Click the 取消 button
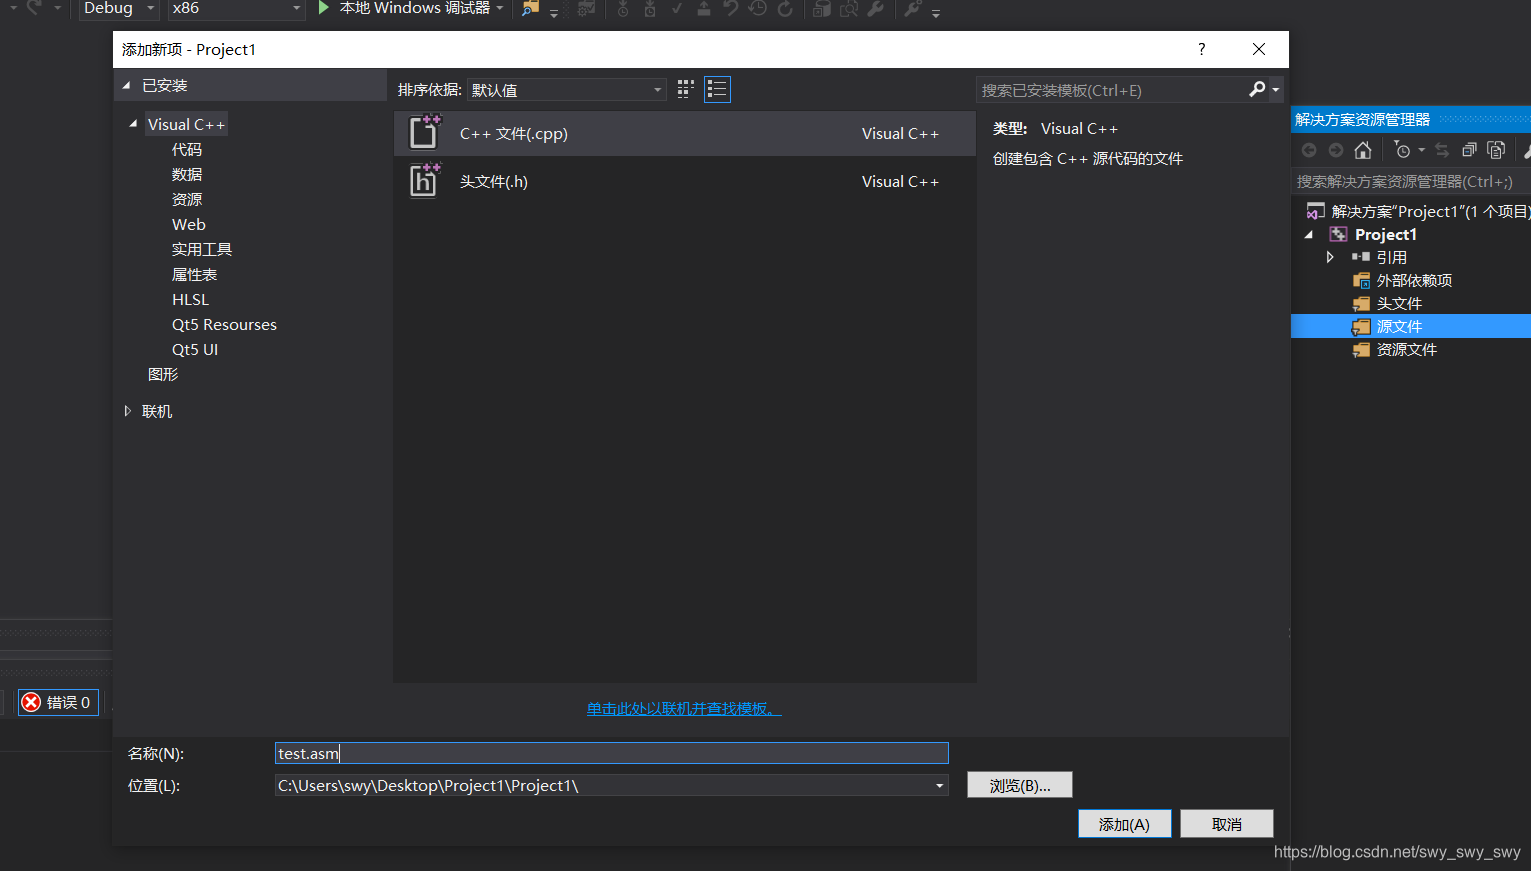The width and height of the screenshot is (1531, 871). 1226,824
